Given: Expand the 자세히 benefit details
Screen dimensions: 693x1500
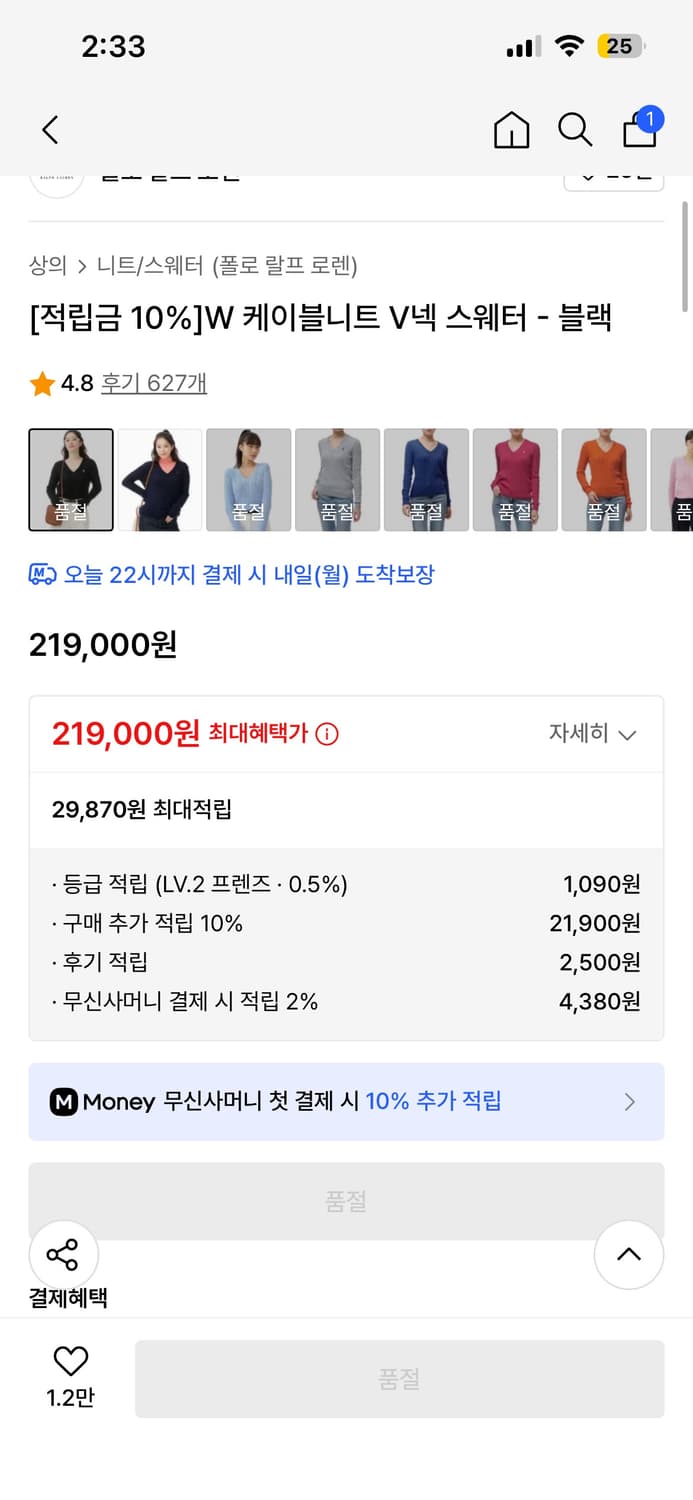Looking at the screenshot, I should pyautogui.click(x=590, y=733).
